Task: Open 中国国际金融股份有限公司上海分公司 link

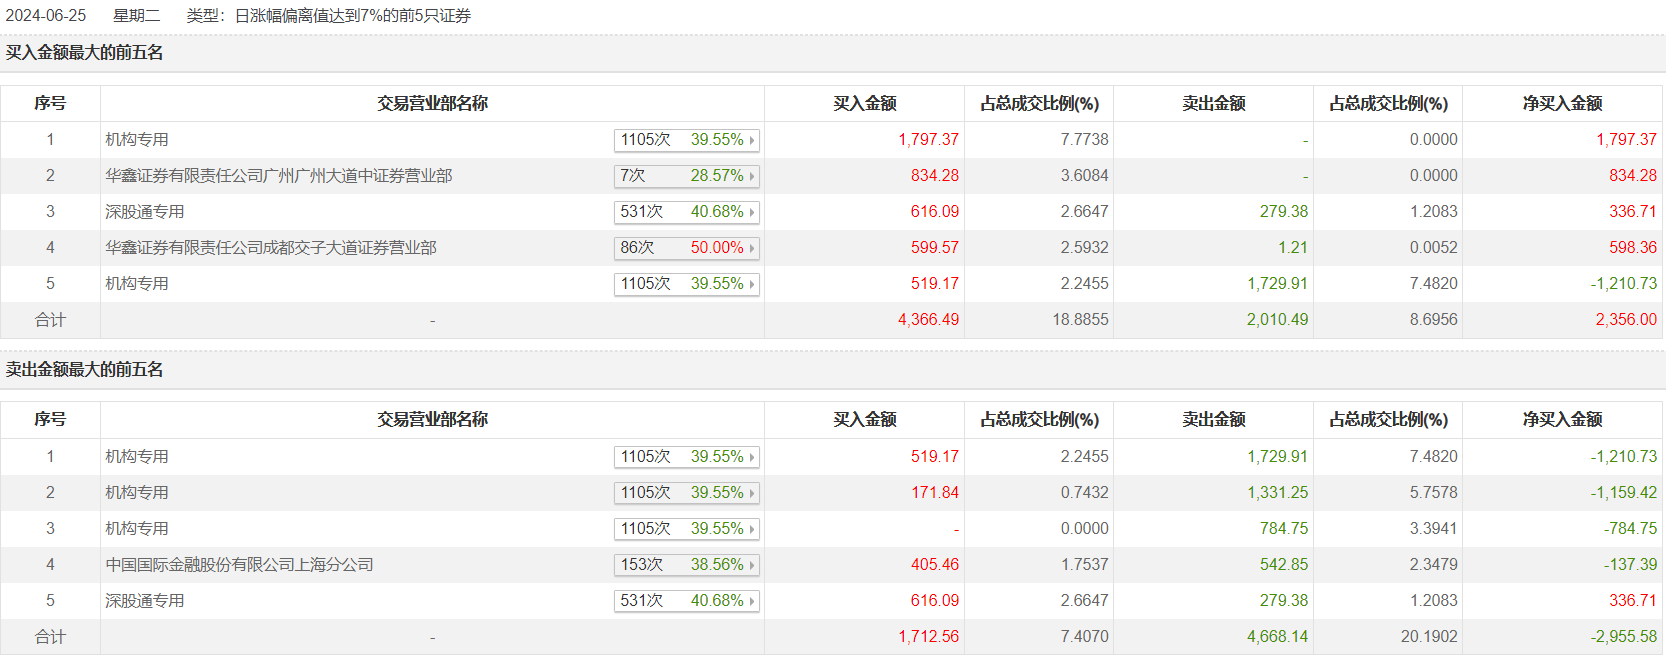Action: click(240, 565)
